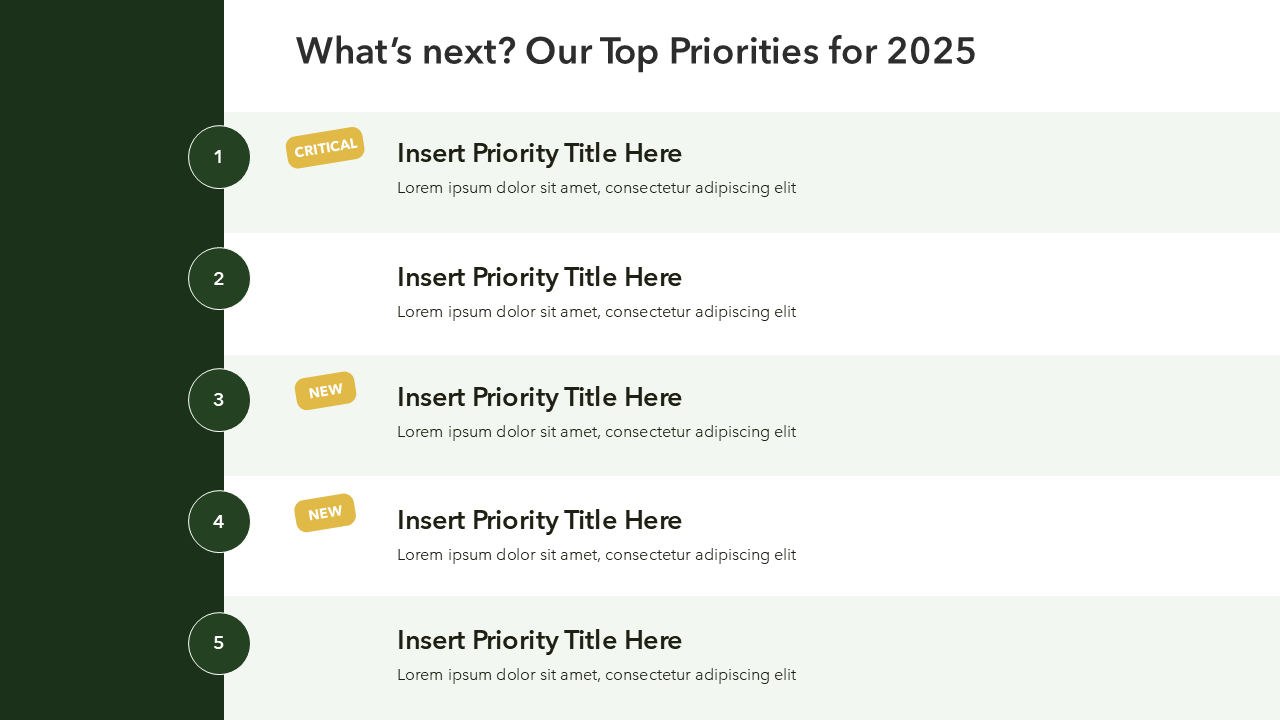Select the numbered circle 4 icon

point(219,522)
